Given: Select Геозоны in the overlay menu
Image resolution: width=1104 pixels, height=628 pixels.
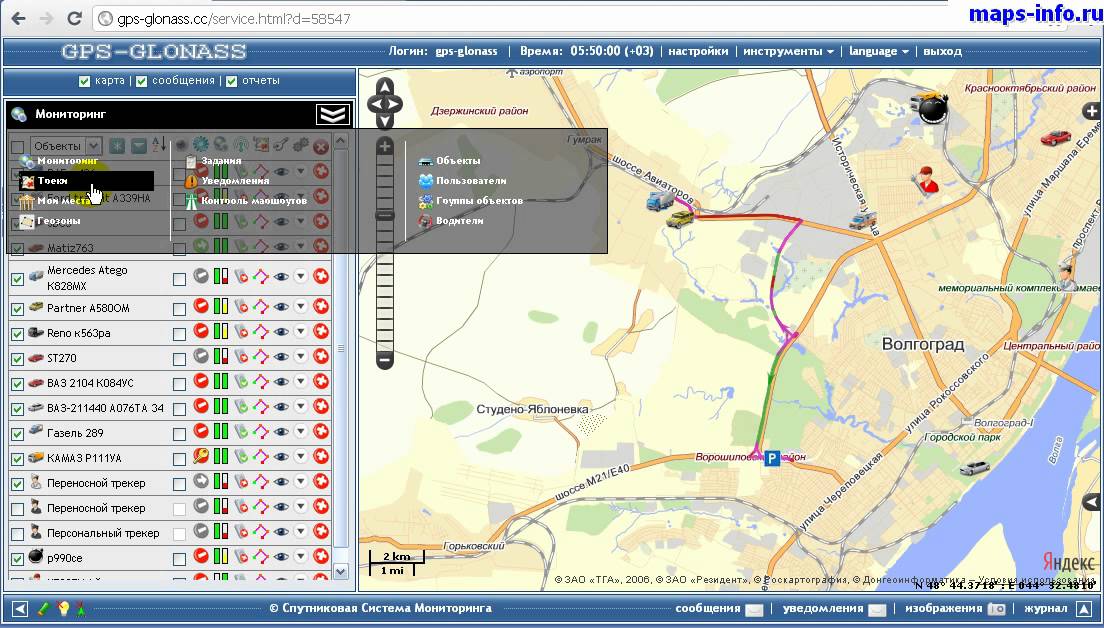Looking at the screenshot, I should click(x=58, y=221).
